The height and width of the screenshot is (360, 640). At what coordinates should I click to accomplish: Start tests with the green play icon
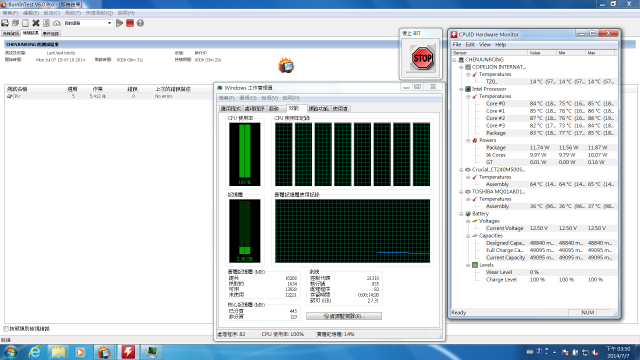(120, 23)
